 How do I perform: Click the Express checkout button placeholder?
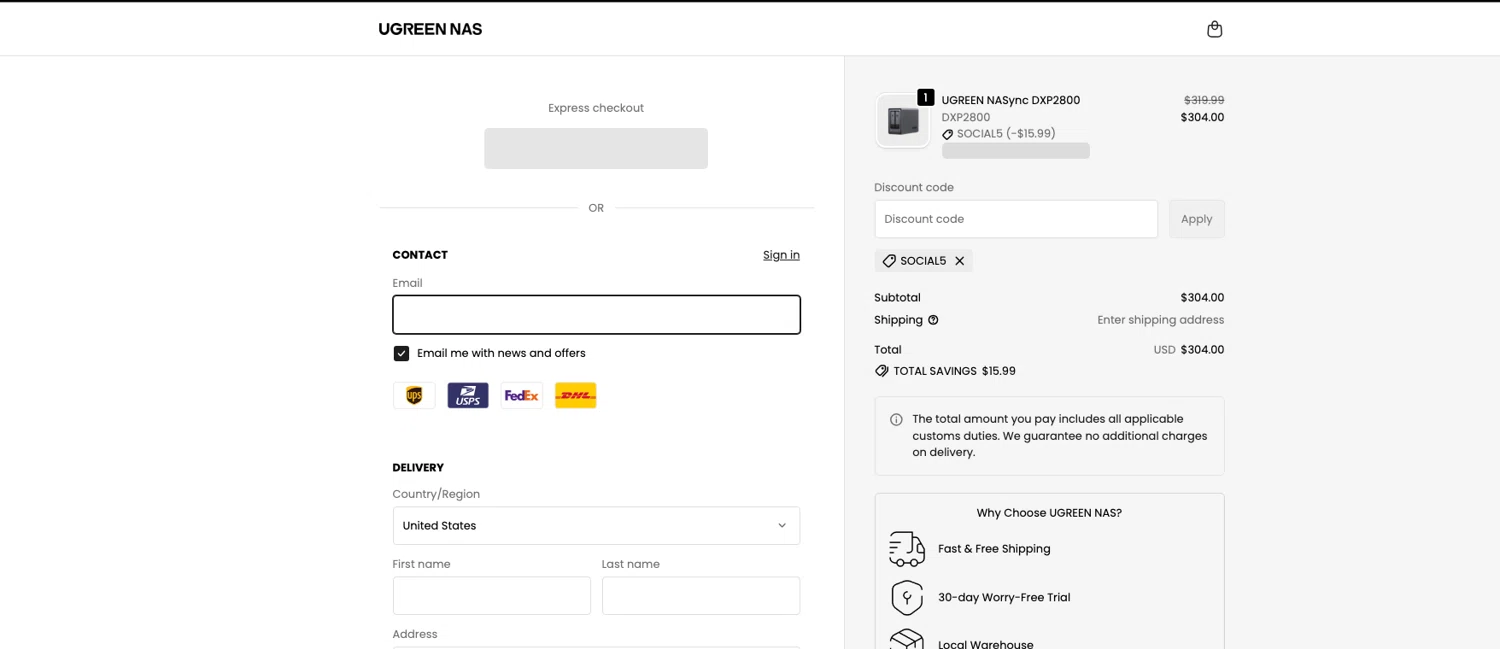(x=596, y=148)
